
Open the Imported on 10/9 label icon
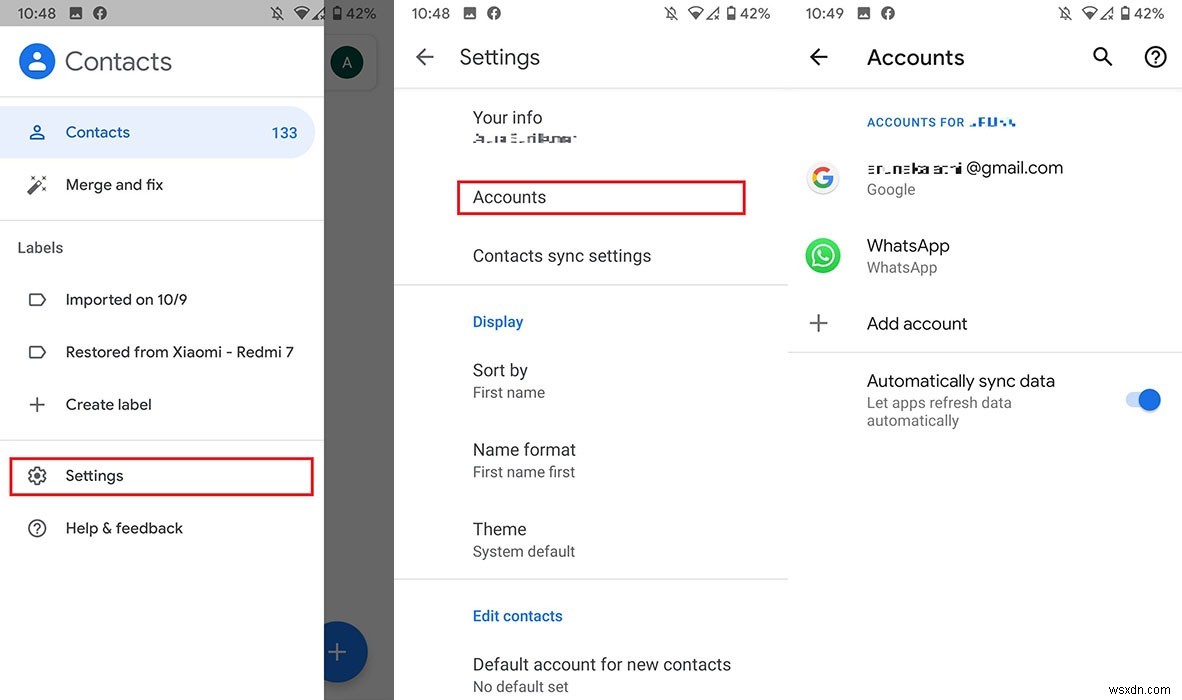tap(37, 299)
